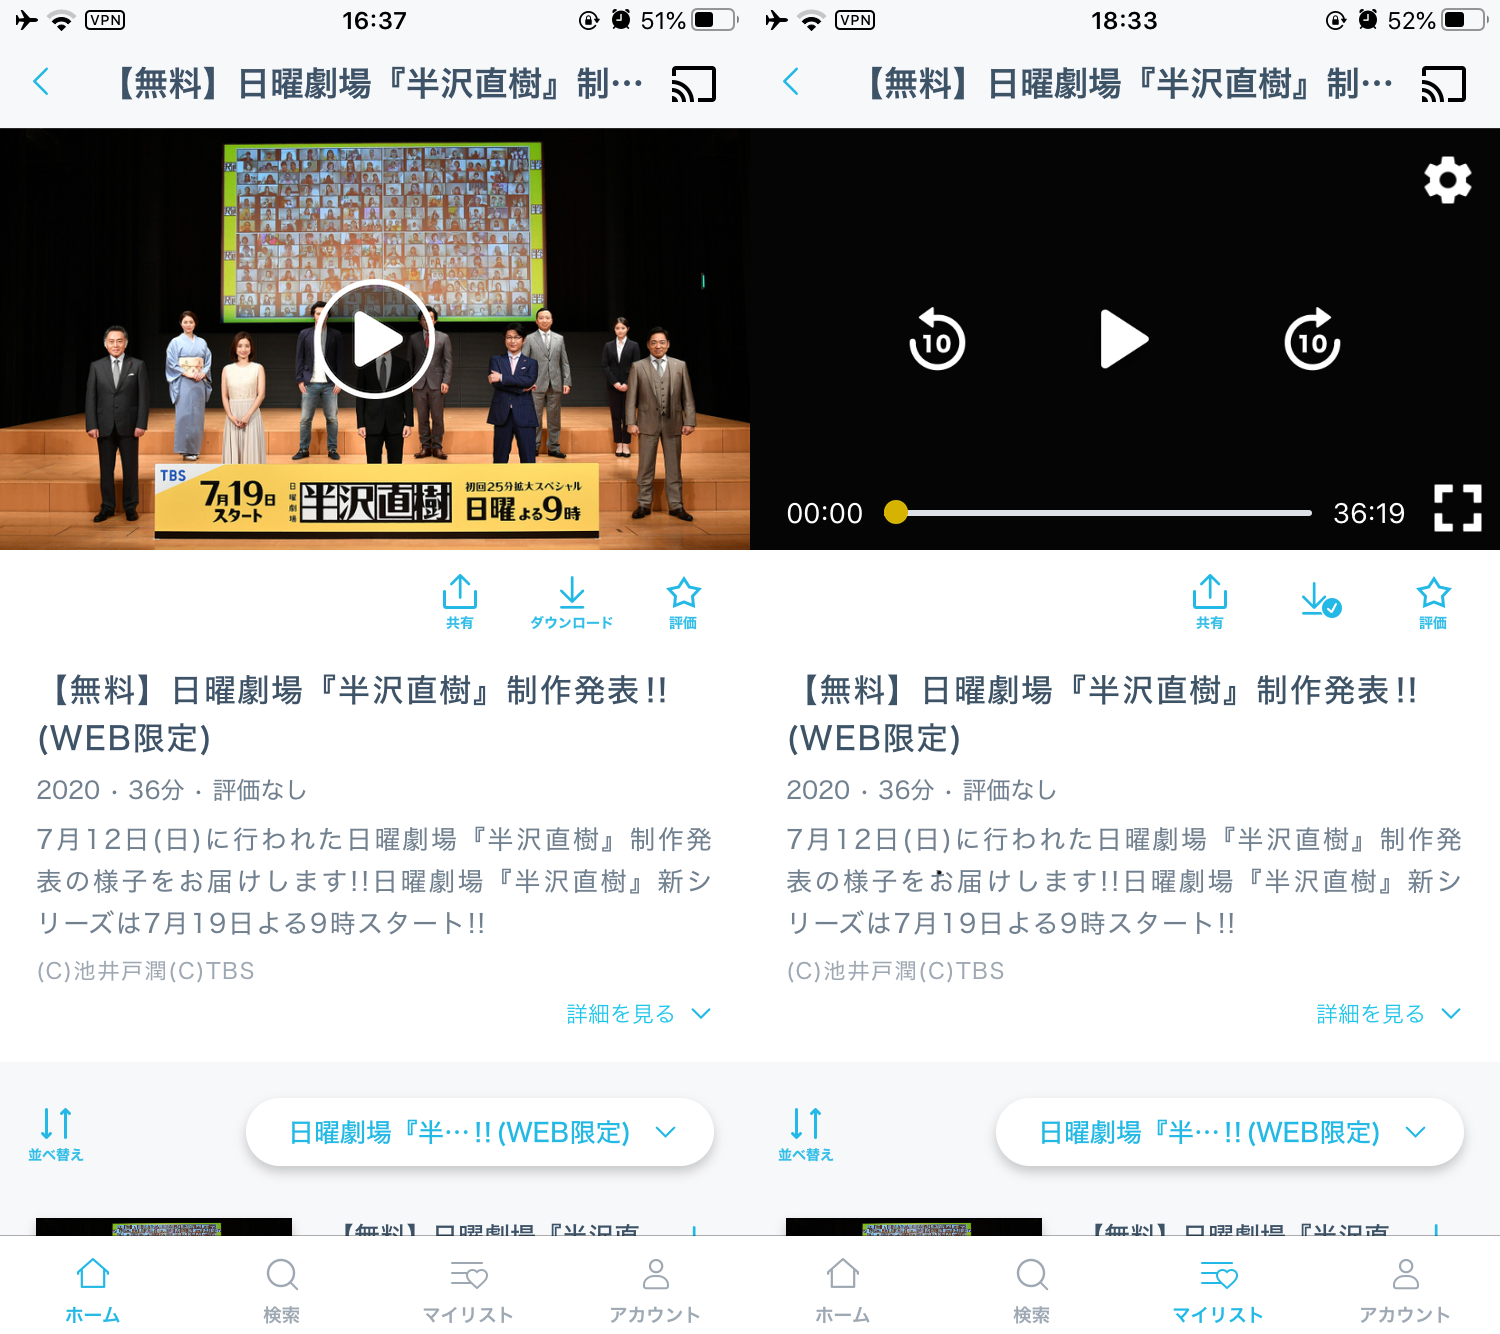Open player settings gear

point(1447,181)
